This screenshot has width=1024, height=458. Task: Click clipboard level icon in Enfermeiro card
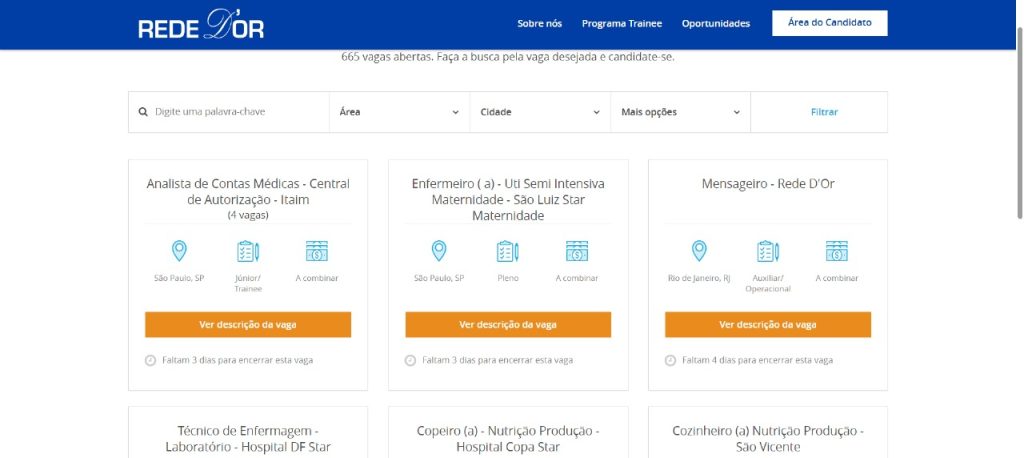coord(508,252)
